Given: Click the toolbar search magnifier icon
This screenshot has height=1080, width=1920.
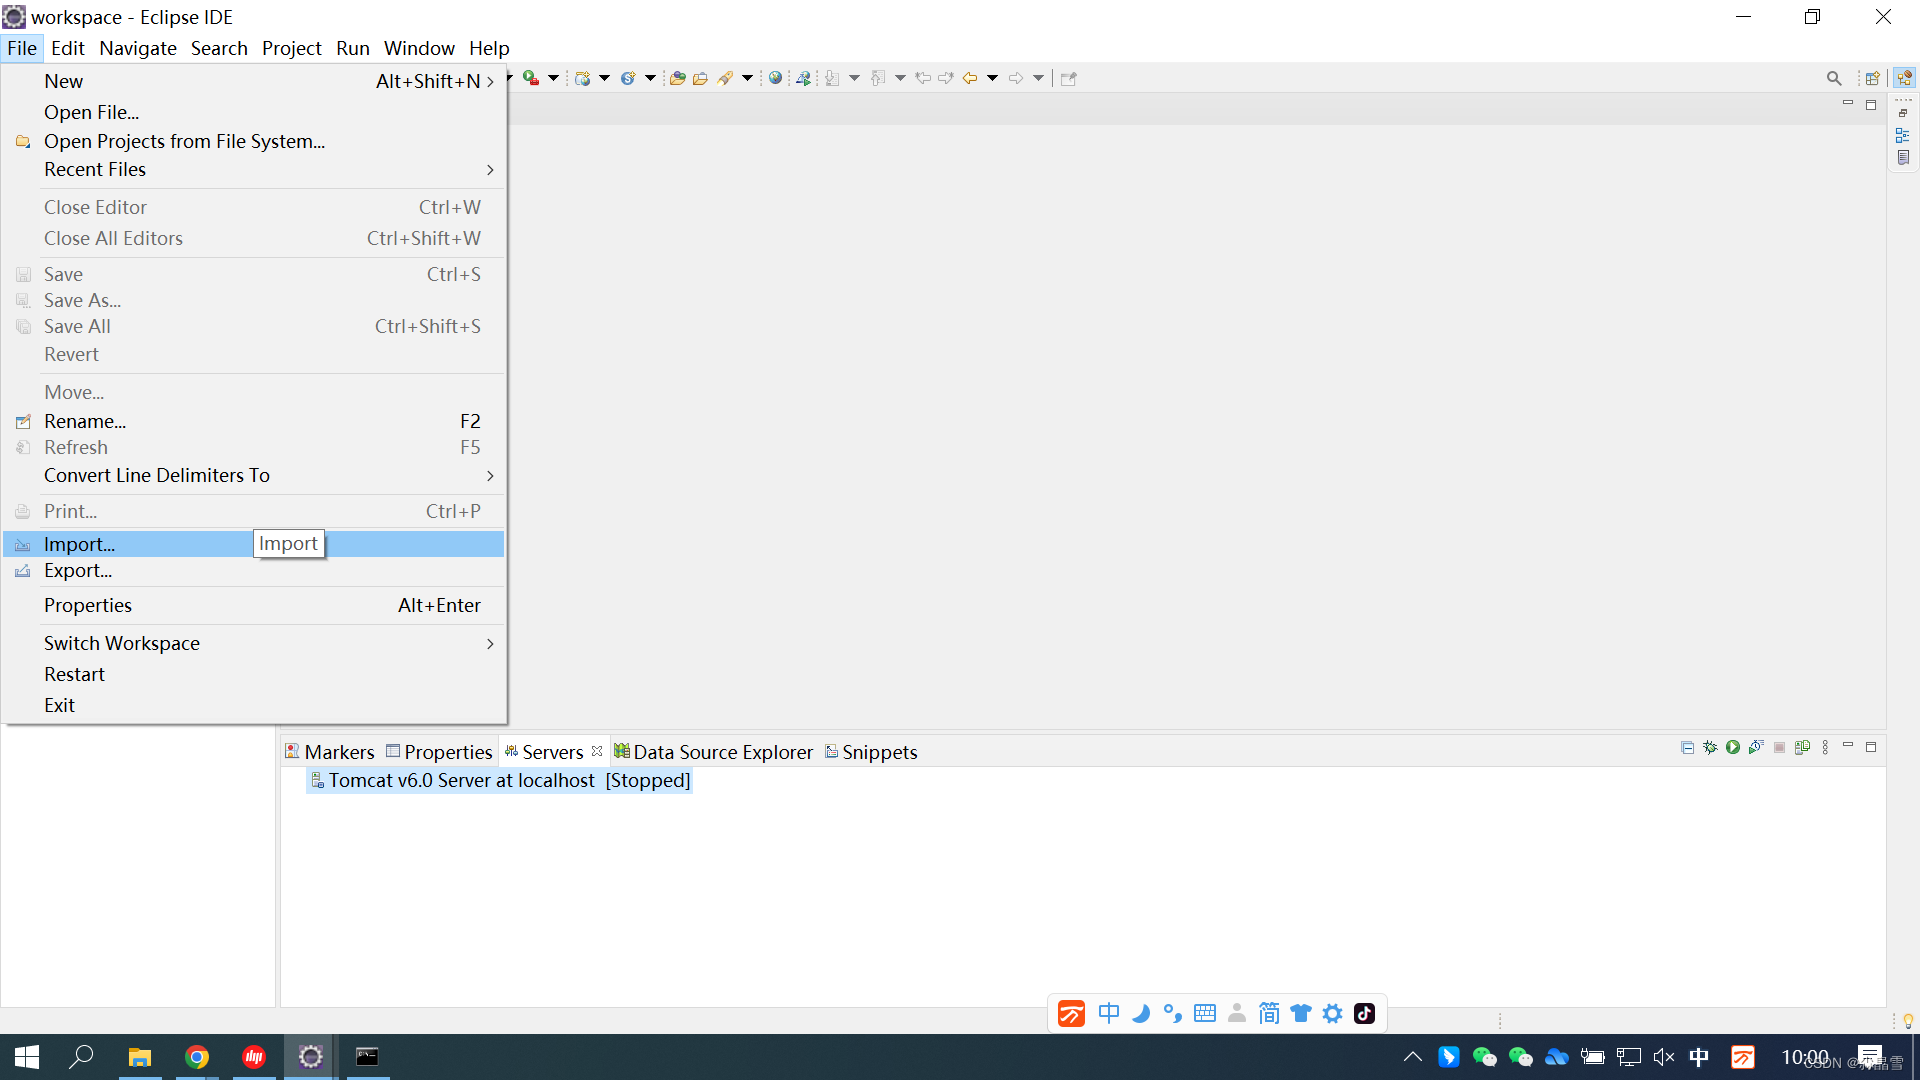Looking at the screenshot, I should coord(1833,78).
